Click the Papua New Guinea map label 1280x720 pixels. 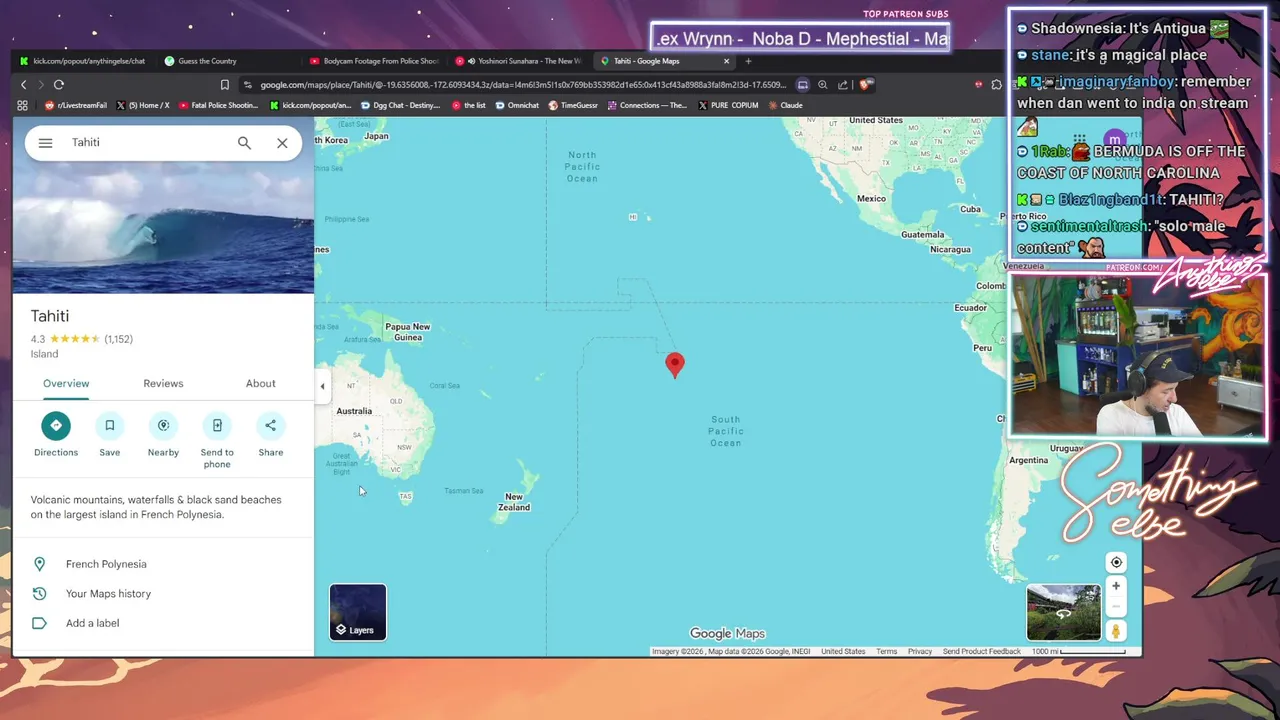(x=408, y=332)
